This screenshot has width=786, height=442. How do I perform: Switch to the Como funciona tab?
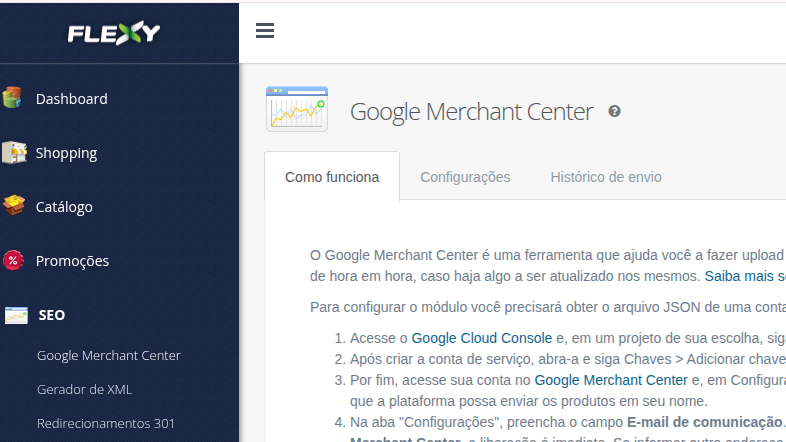332,177
